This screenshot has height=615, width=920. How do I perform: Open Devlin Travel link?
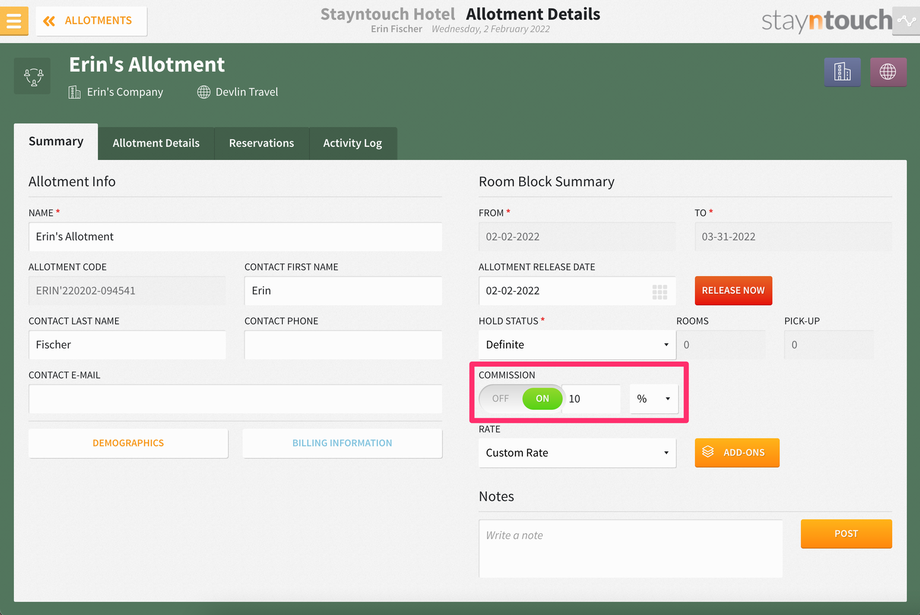[246, 92]
